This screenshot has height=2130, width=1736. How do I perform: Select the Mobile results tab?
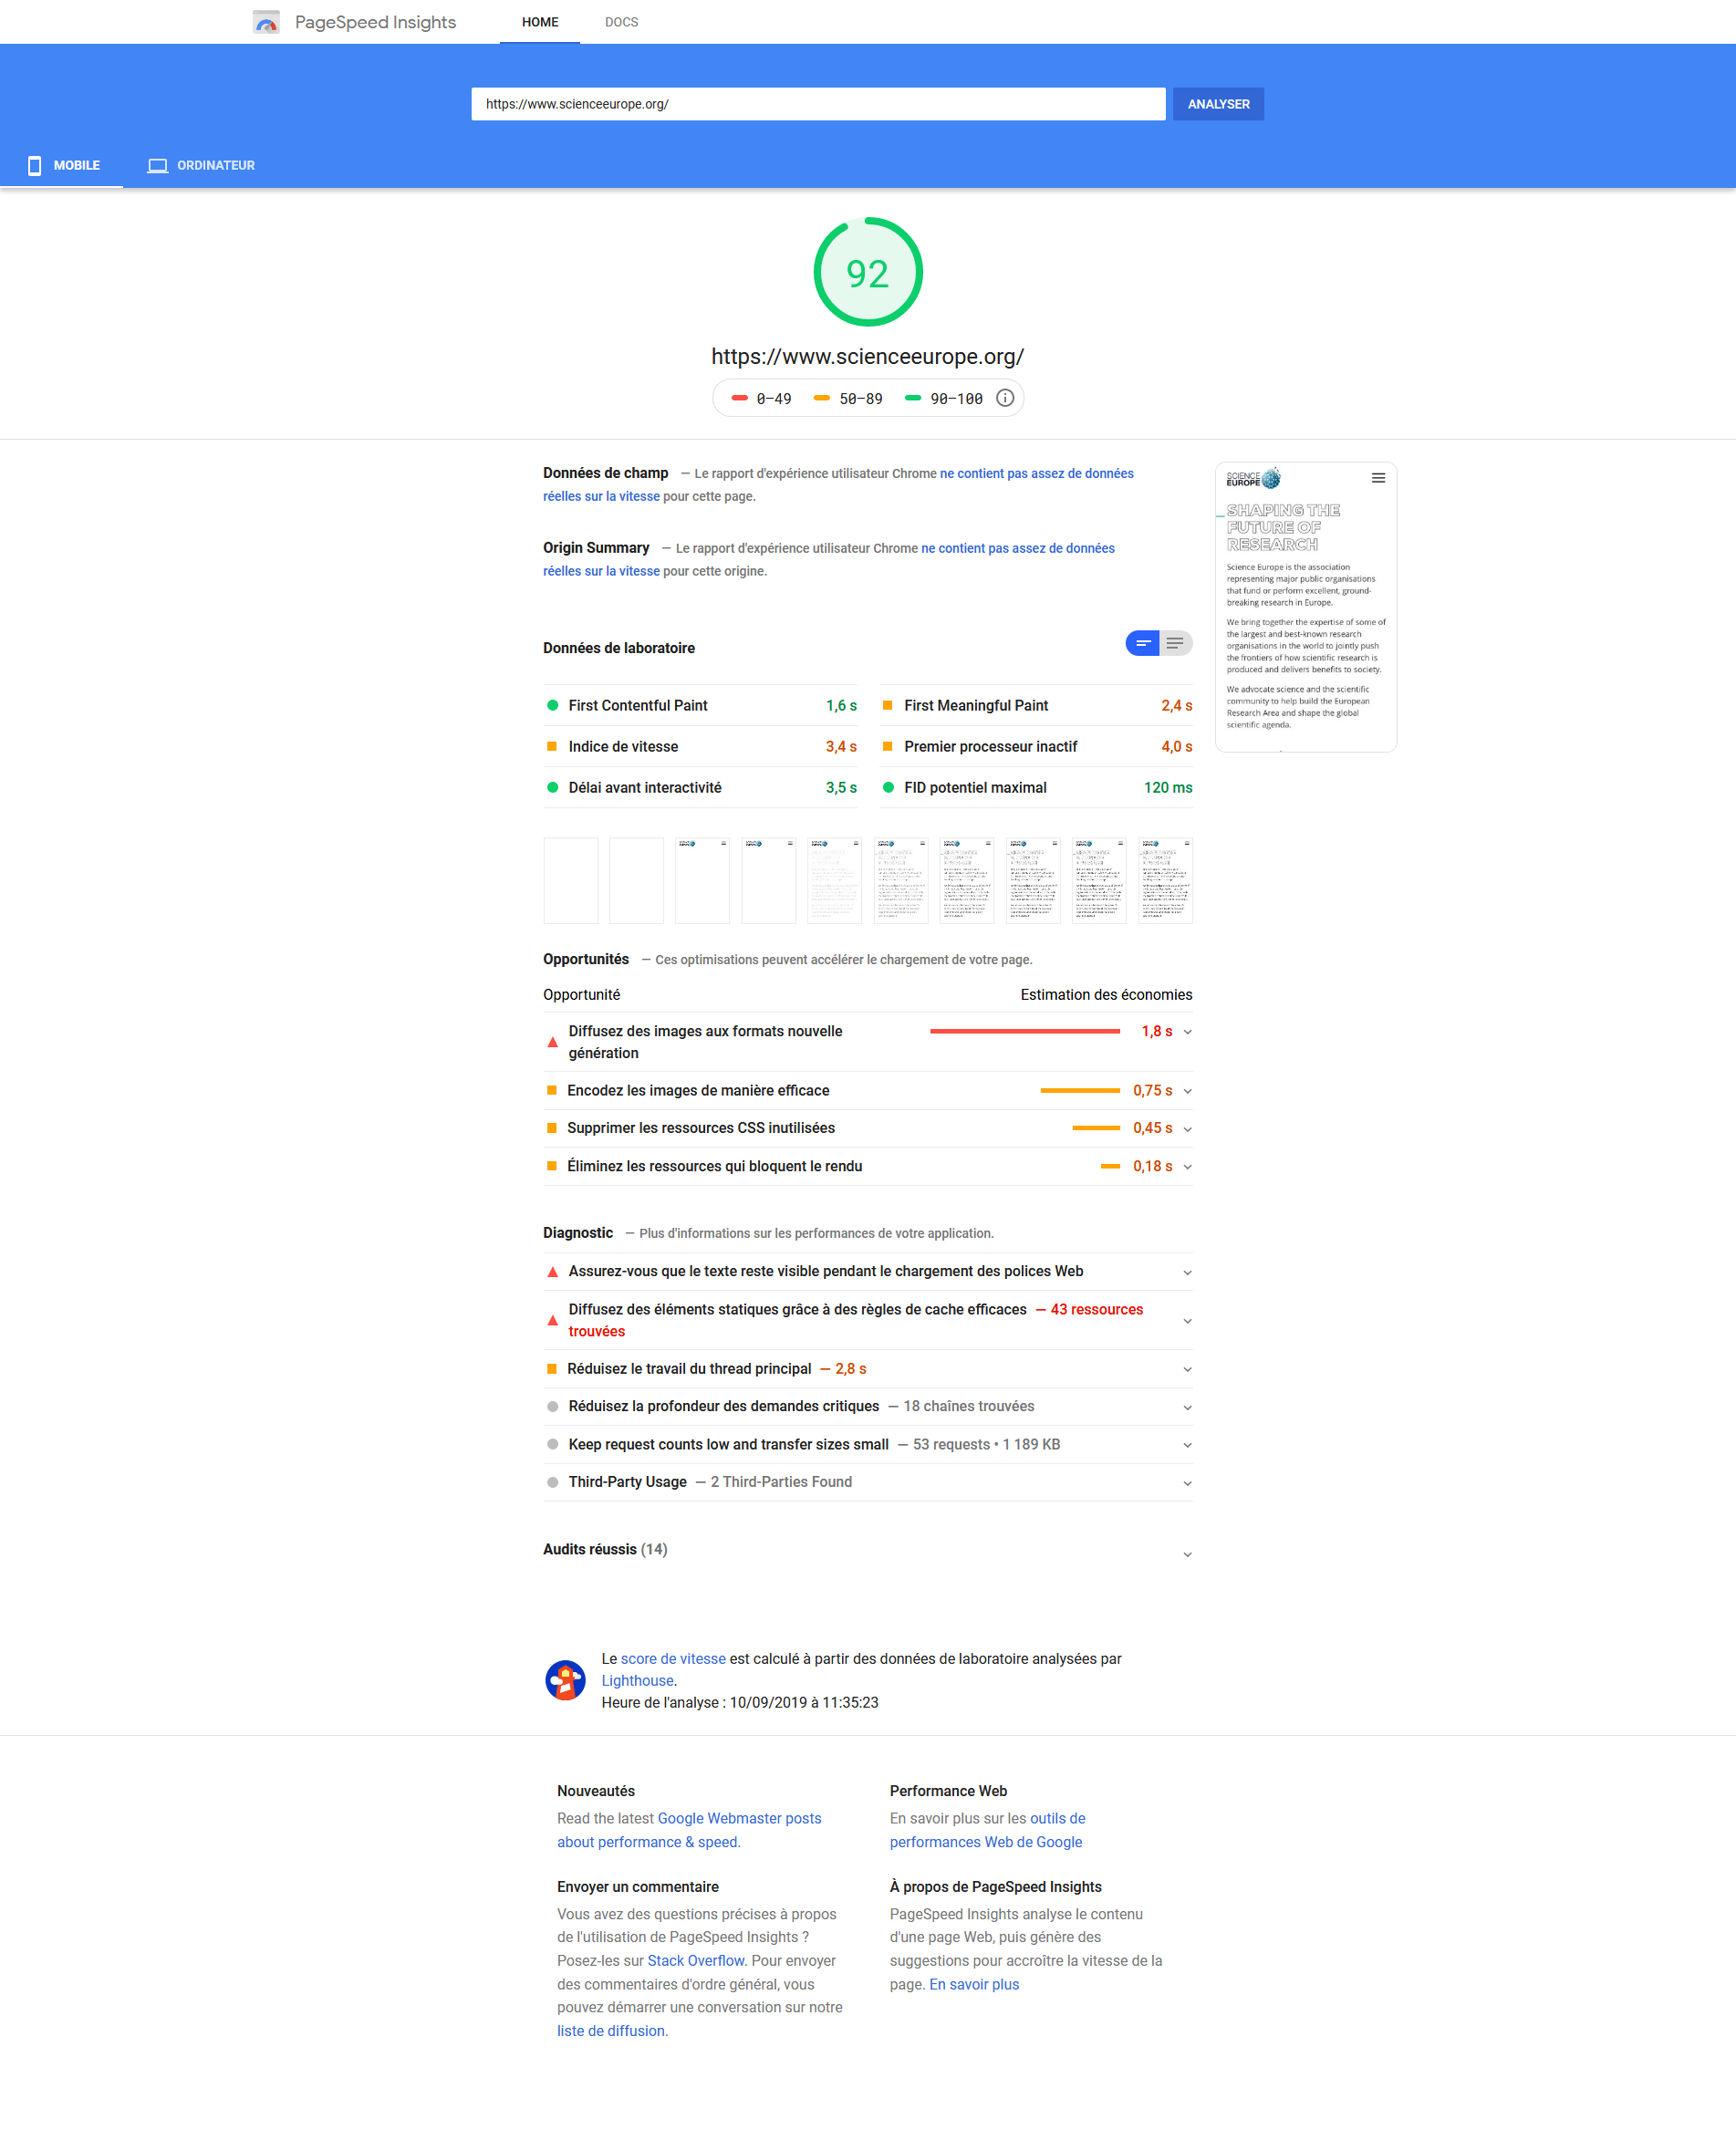(63, 165)
